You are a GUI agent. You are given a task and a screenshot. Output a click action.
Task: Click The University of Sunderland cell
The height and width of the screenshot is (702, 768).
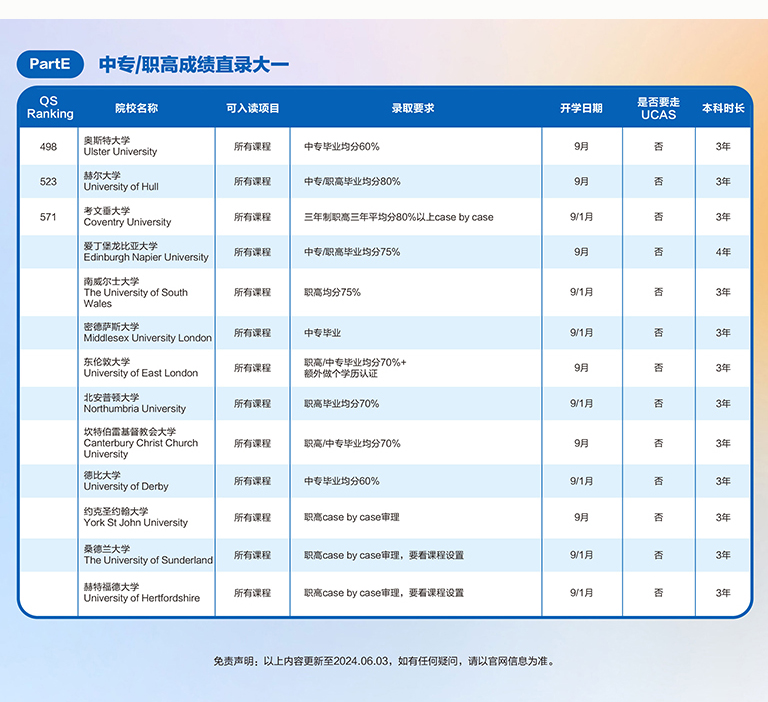click(146, 555)
